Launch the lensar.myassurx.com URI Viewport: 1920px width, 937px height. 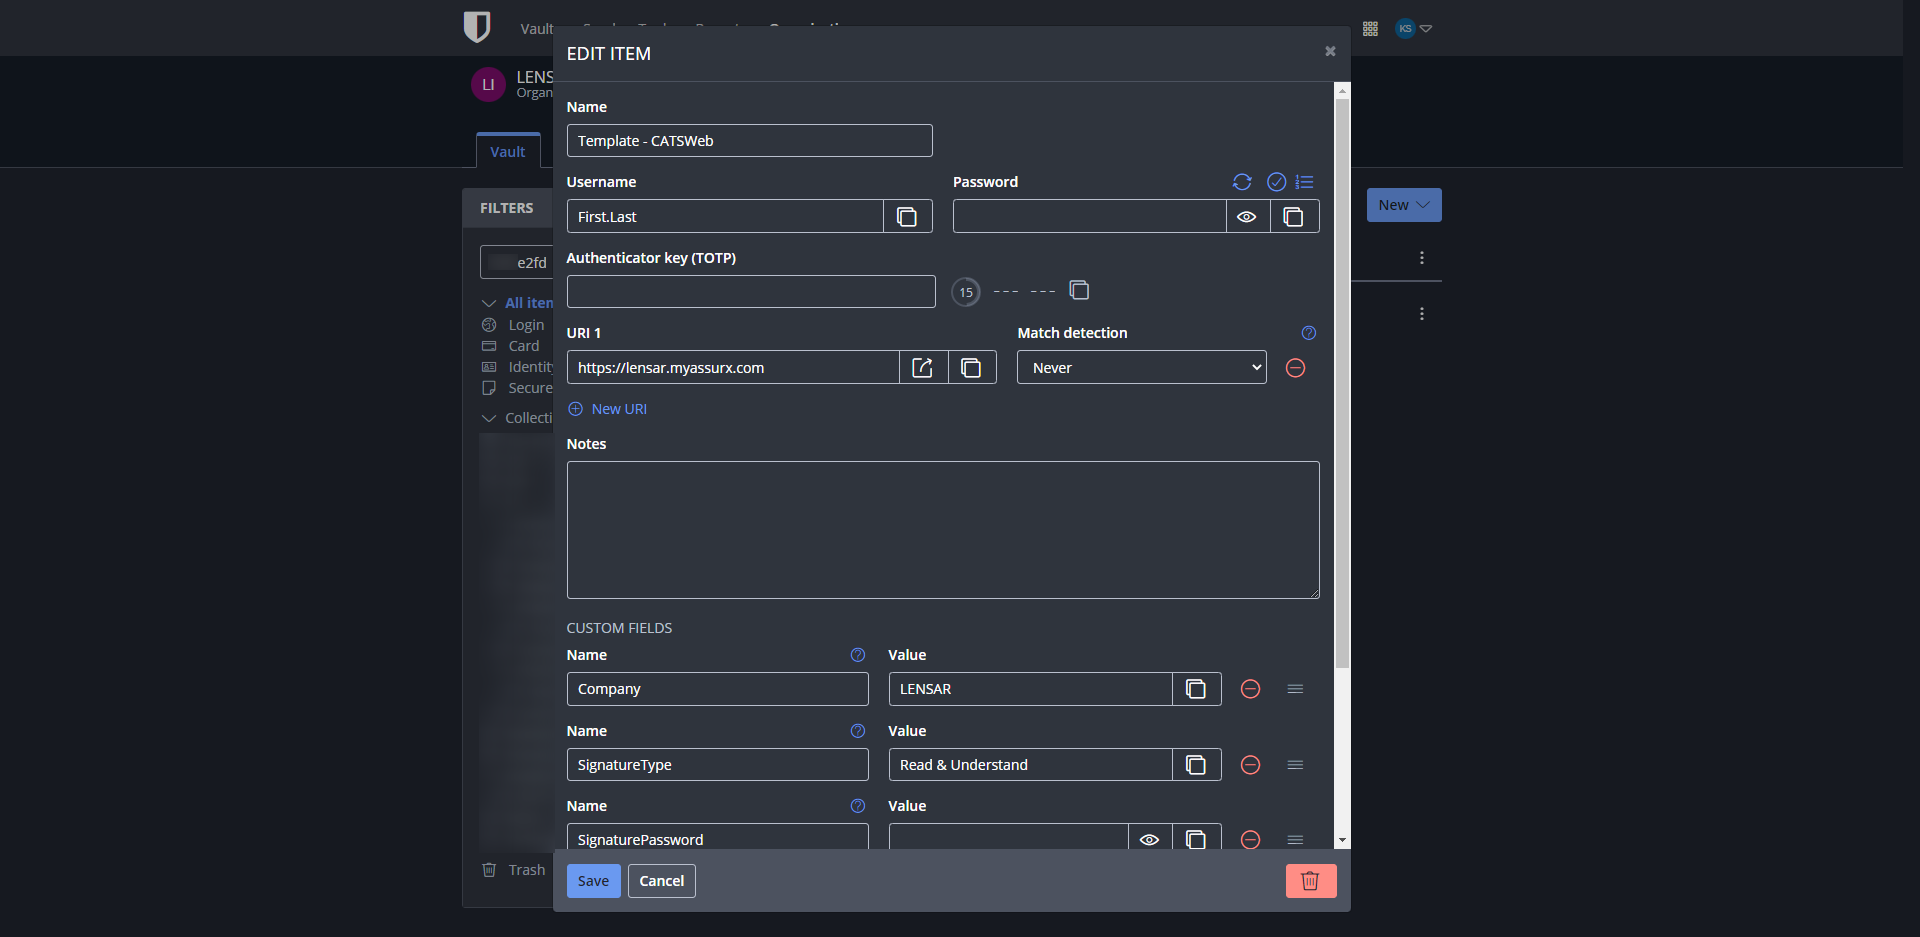pos(922,367)
